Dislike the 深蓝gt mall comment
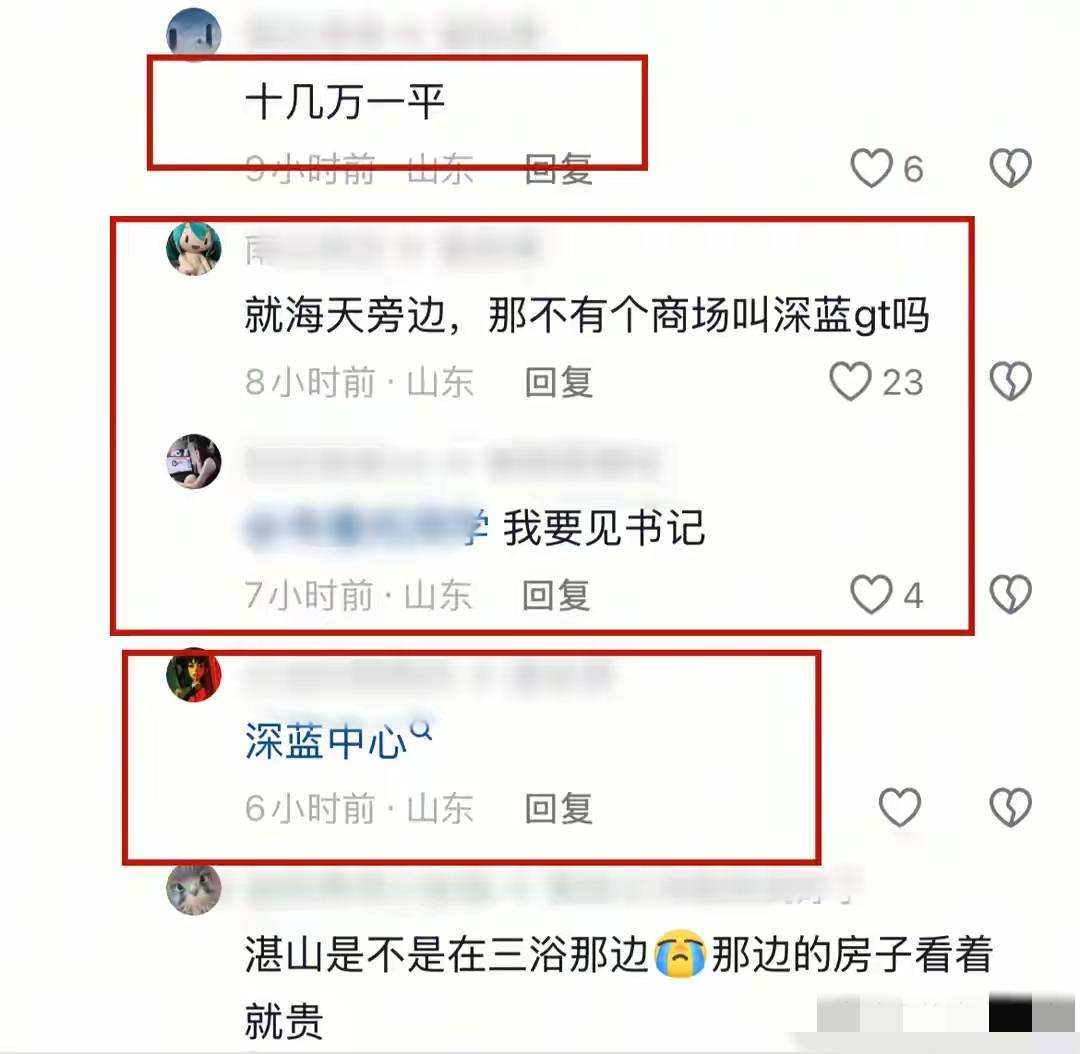The height and width of the screenshot is (1054, 1080). point(1010,382)
